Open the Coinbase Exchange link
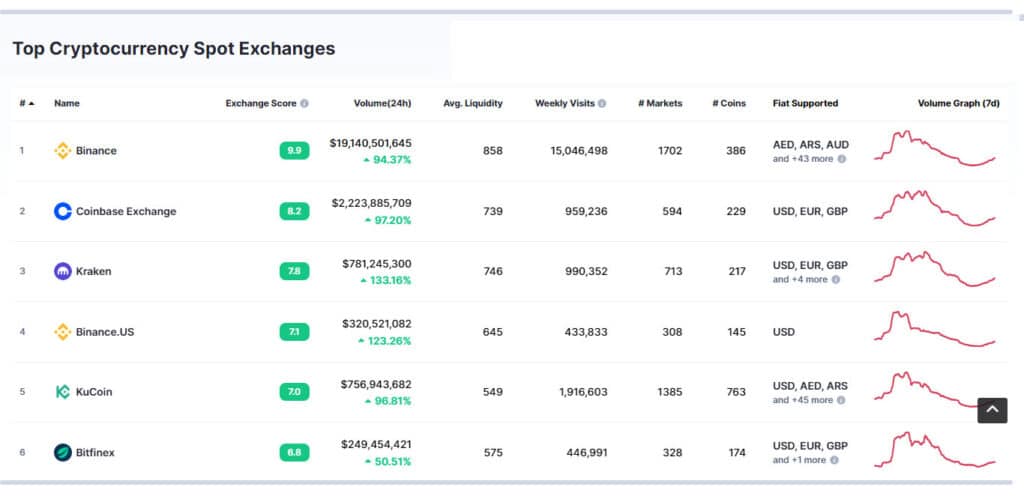The height and width of the screenshot is (499, 1024). pos(126,212)
